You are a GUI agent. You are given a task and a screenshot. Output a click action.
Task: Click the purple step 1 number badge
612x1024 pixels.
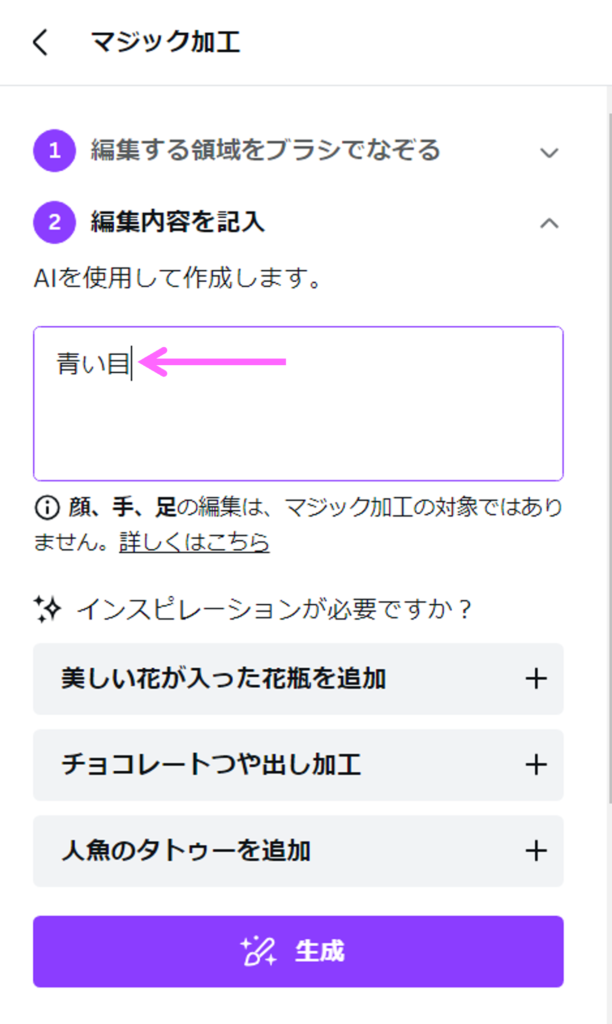54,151
